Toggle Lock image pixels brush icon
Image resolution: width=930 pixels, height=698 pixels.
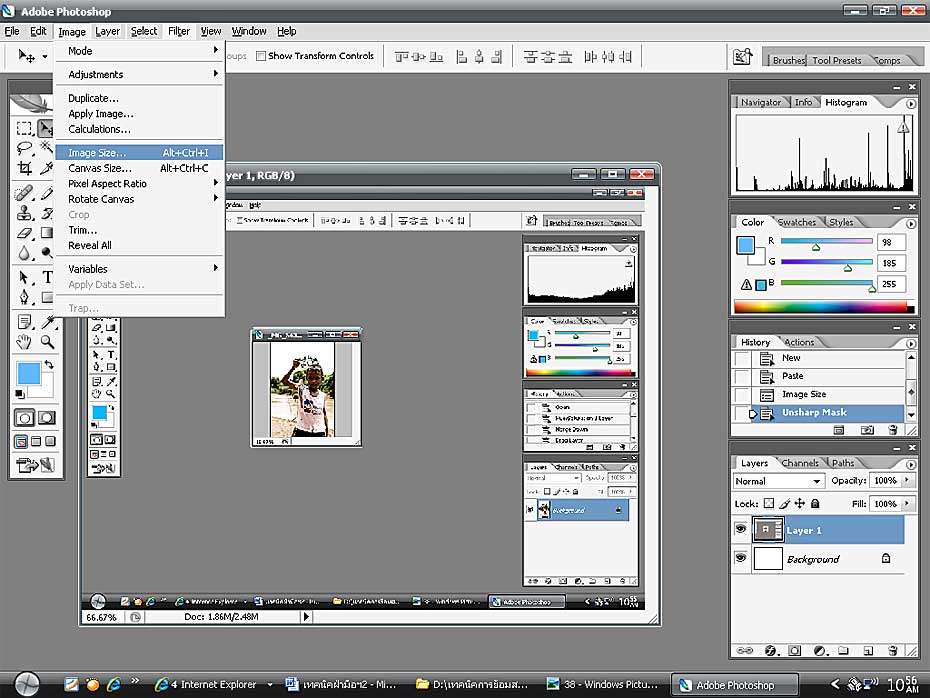pyautogui.click(x=785, y=503)
